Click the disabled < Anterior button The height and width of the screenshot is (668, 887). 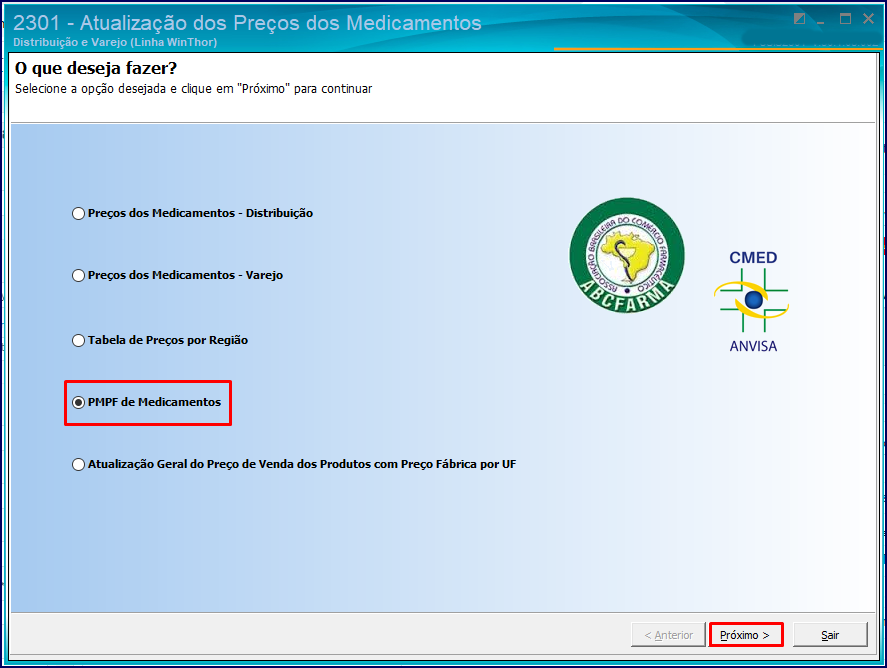point(669,635)
